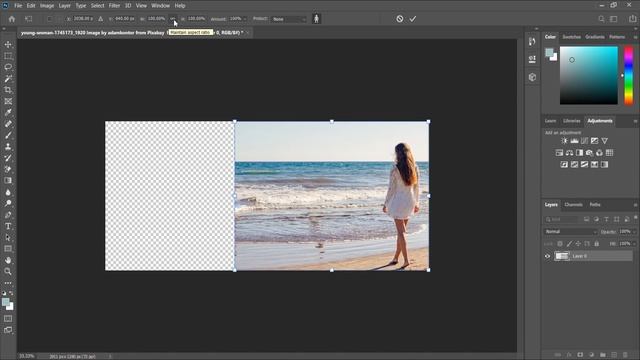Click the Home icon in options bar
The image size is (640, 360).
pos(12,19)
